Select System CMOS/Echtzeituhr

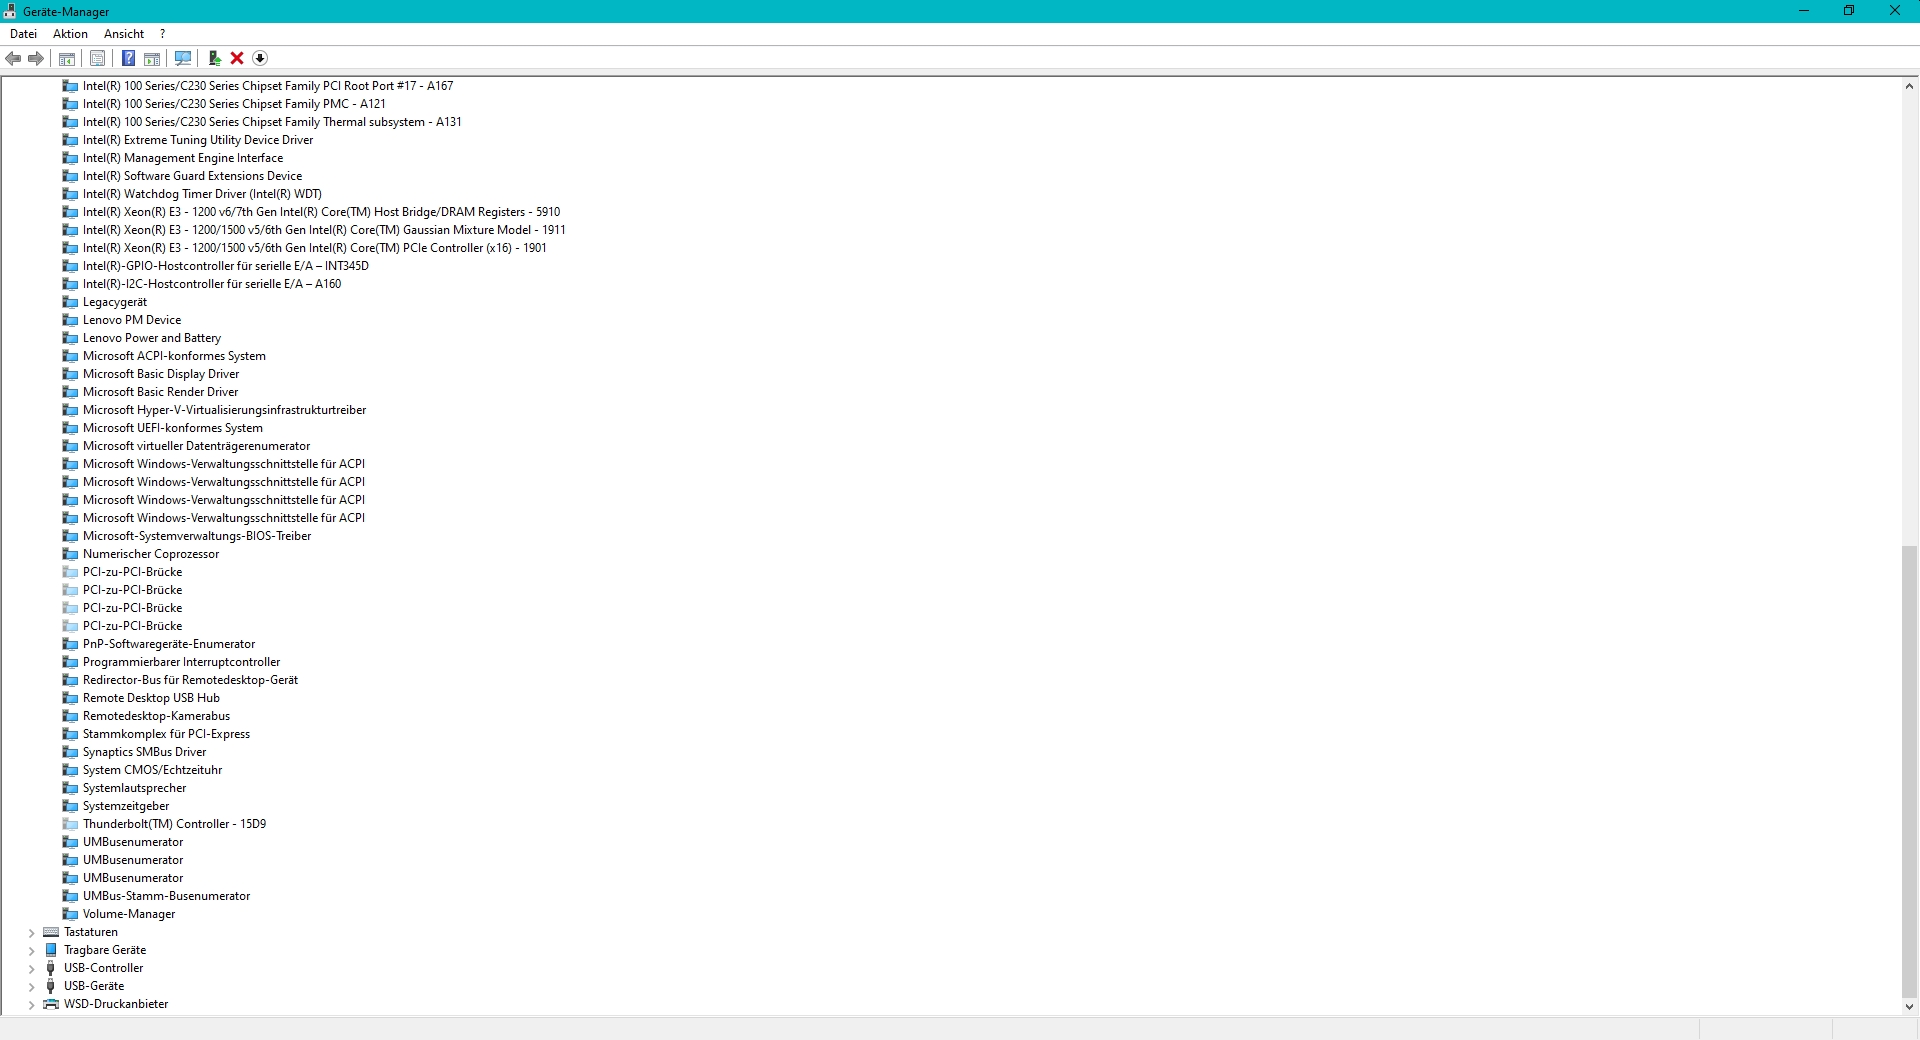coord(152,770)
